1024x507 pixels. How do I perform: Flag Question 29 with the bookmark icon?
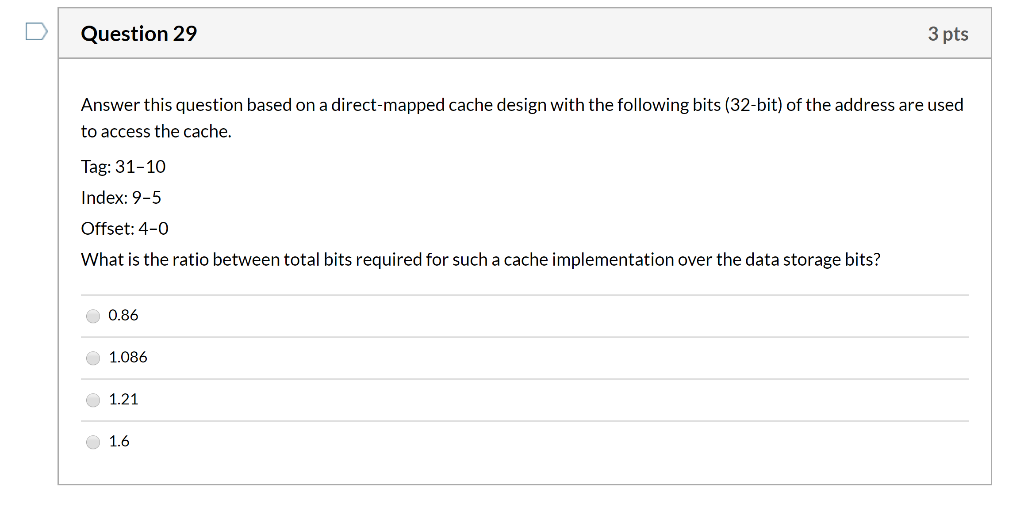pos(37,31)
